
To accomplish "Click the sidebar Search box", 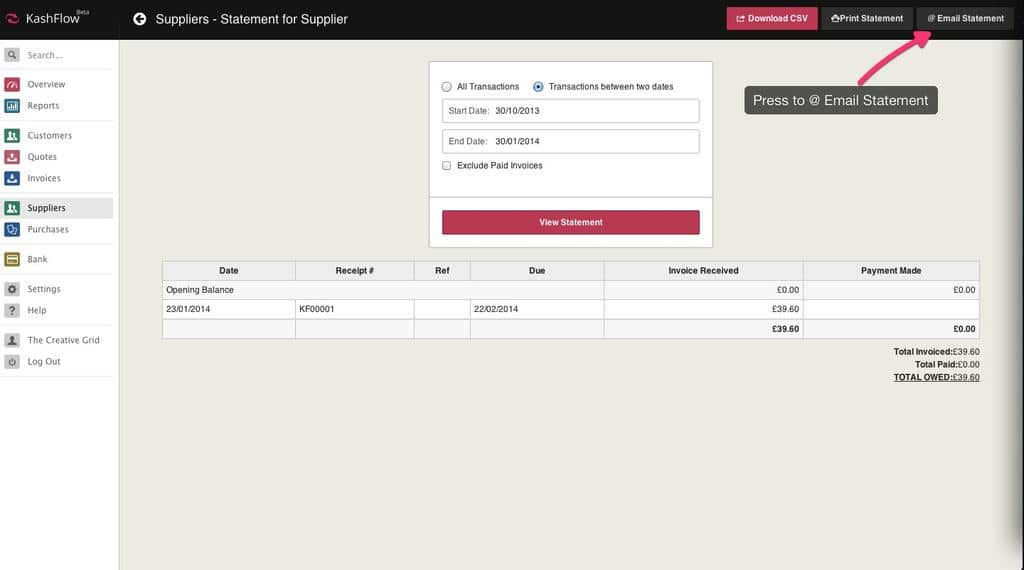I will [x=58, y=55].
